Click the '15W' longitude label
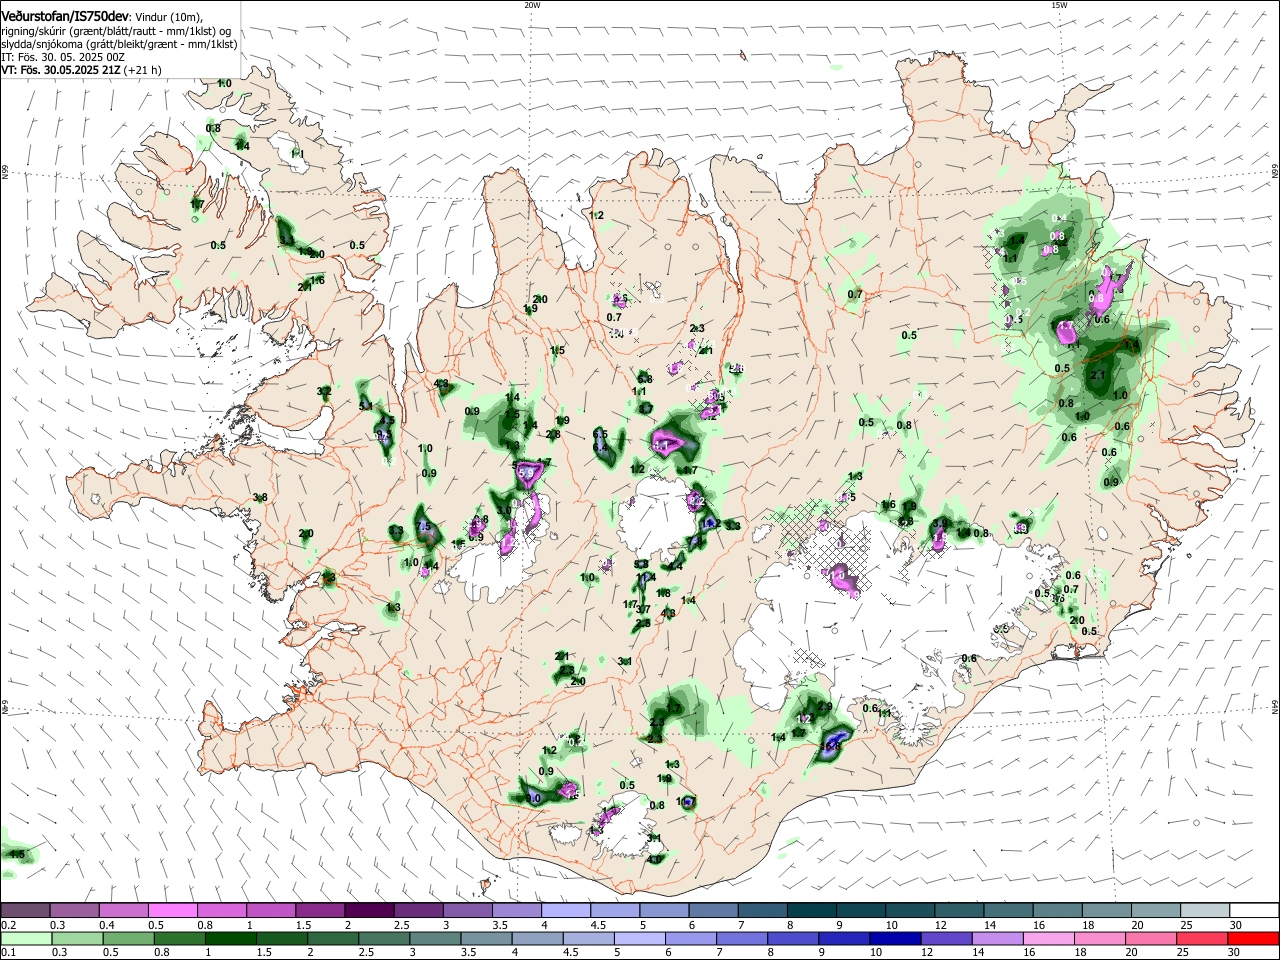 1059,5
